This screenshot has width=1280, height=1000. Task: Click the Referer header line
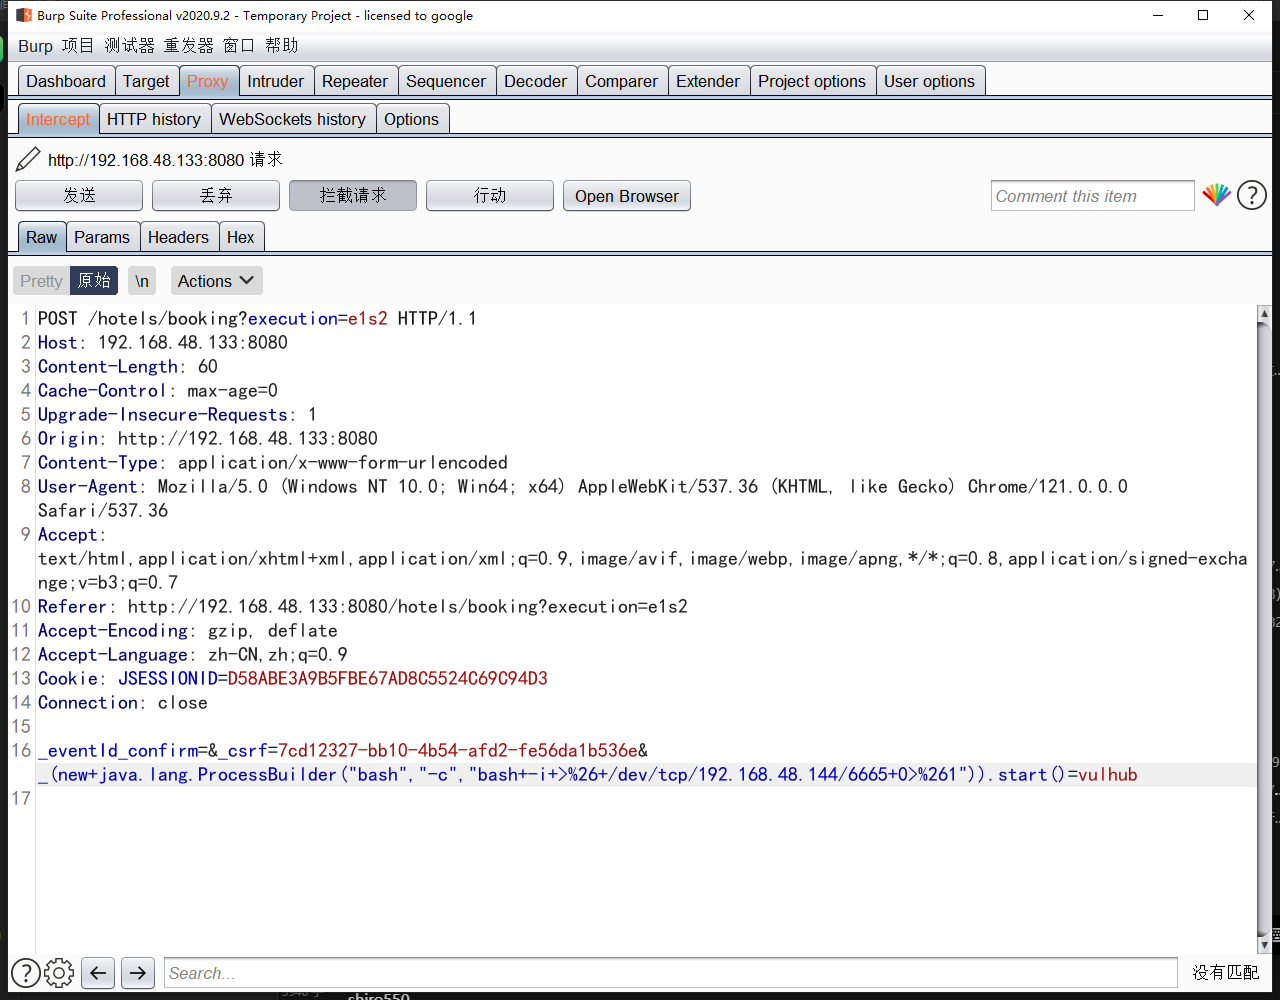363,606
